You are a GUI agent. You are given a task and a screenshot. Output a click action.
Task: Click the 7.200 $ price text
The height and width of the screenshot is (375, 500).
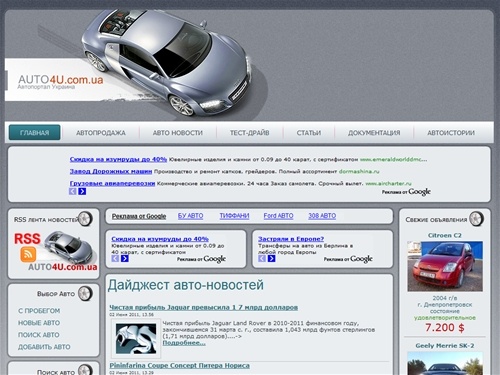(x=445, y=328)
